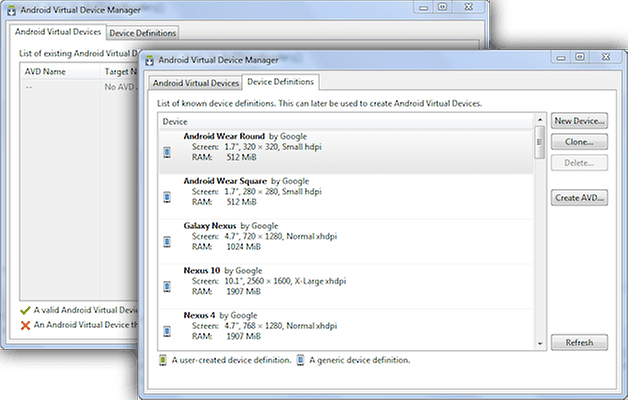Click the user-created device definition legend icon
The height and width of the screenshot is (400, 628).
coord(163,360)
